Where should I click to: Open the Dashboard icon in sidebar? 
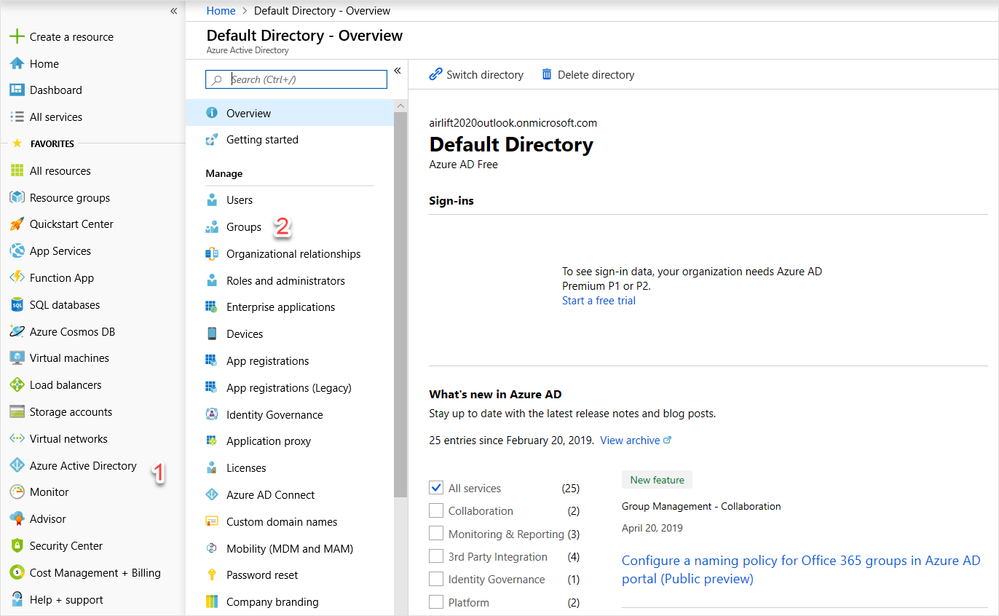(17, 90)
